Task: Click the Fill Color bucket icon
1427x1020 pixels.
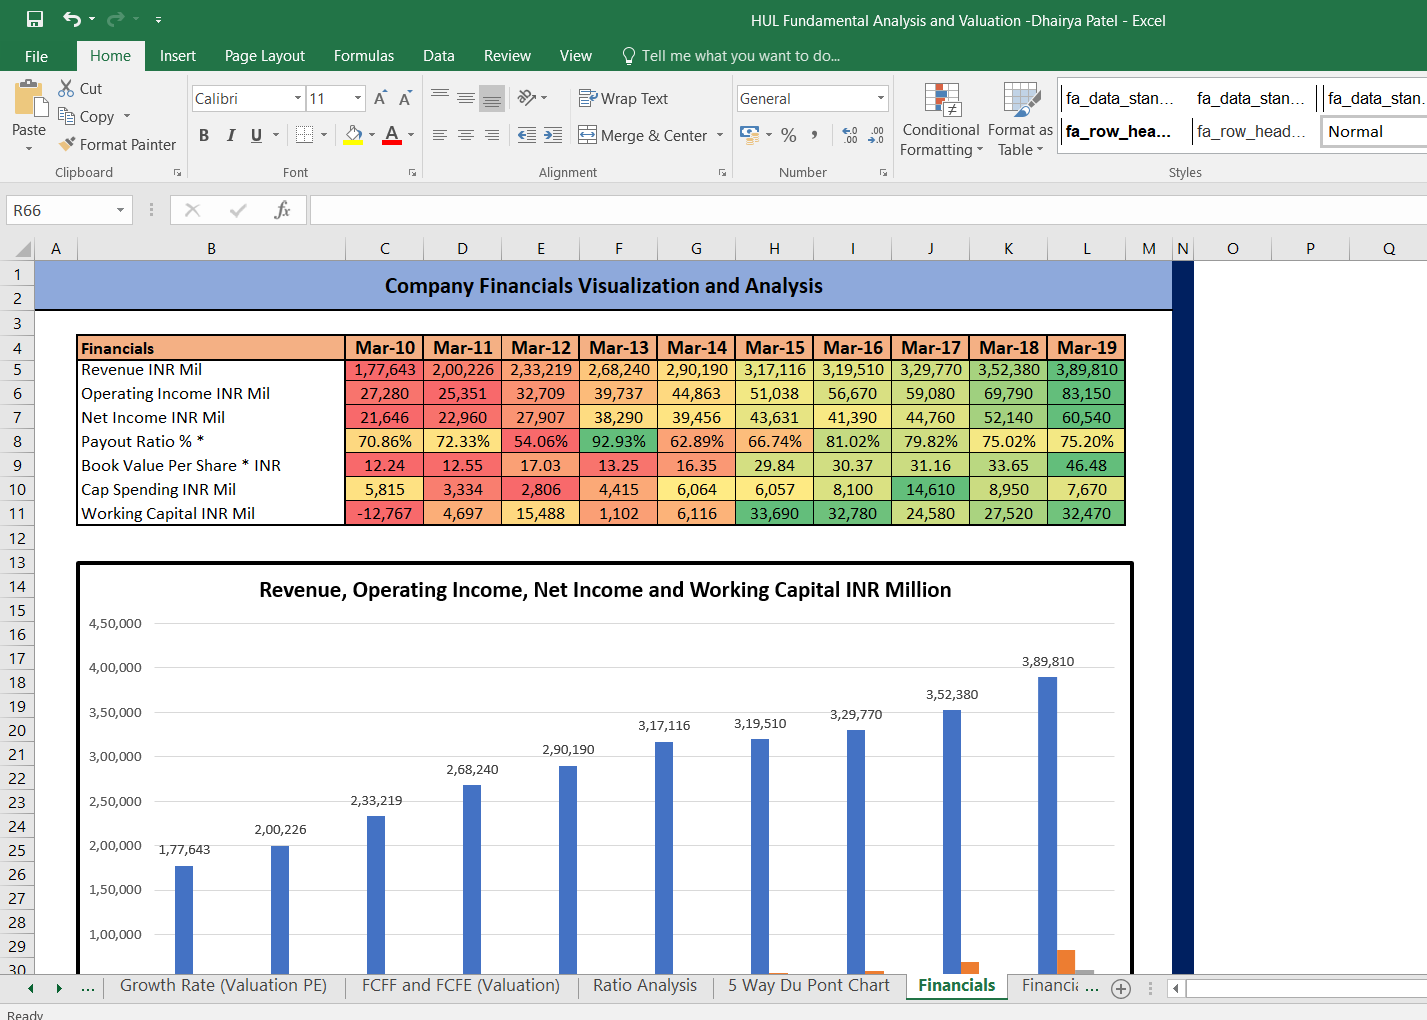Action: tap(353, 135)
